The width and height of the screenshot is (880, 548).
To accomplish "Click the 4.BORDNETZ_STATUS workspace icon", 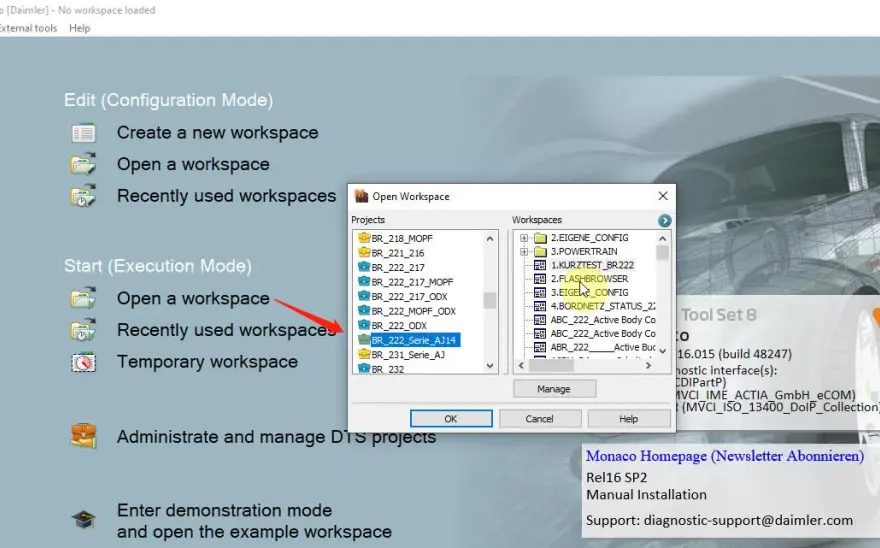I will click(540, 306).
